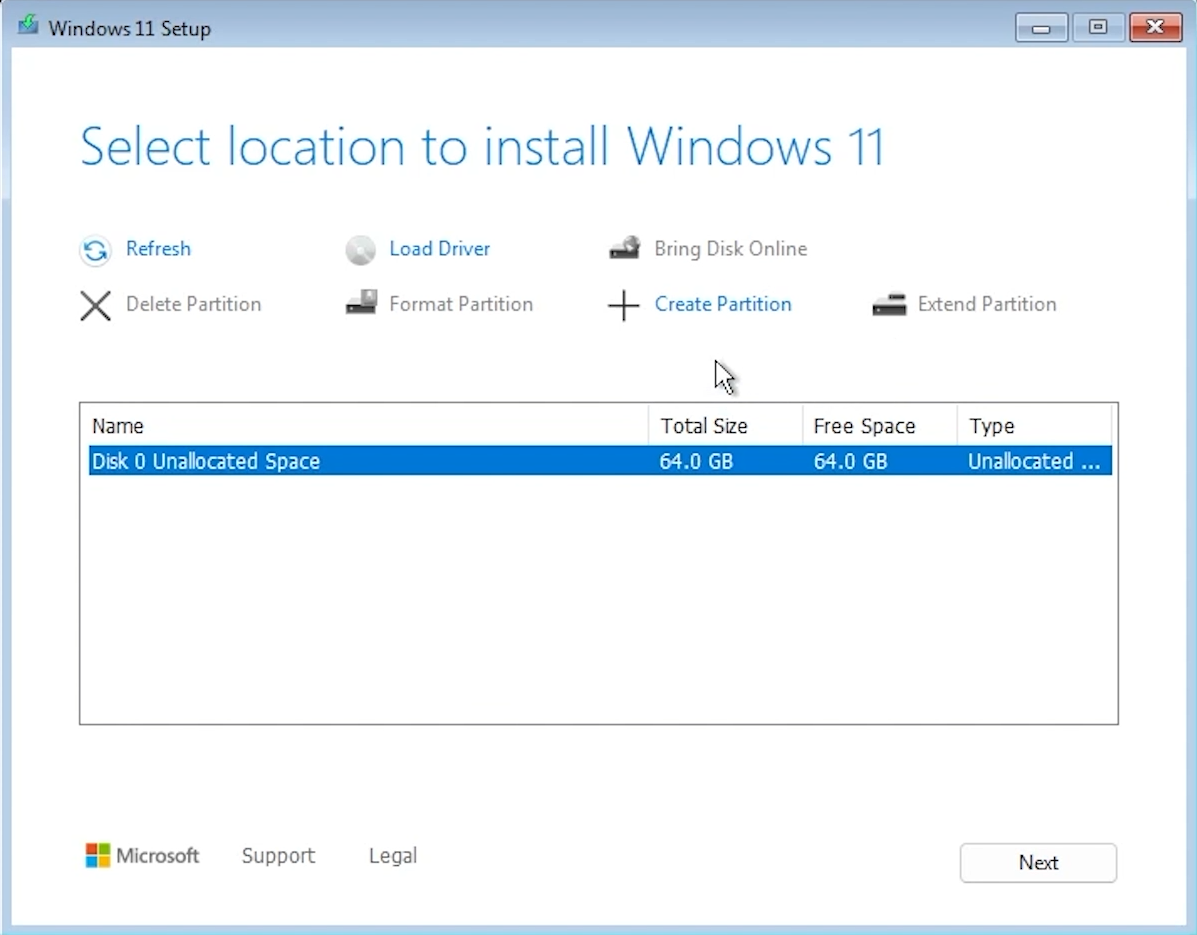Click the Create Partition plus icon
The image size is (1197, 935).
[623, 305]
